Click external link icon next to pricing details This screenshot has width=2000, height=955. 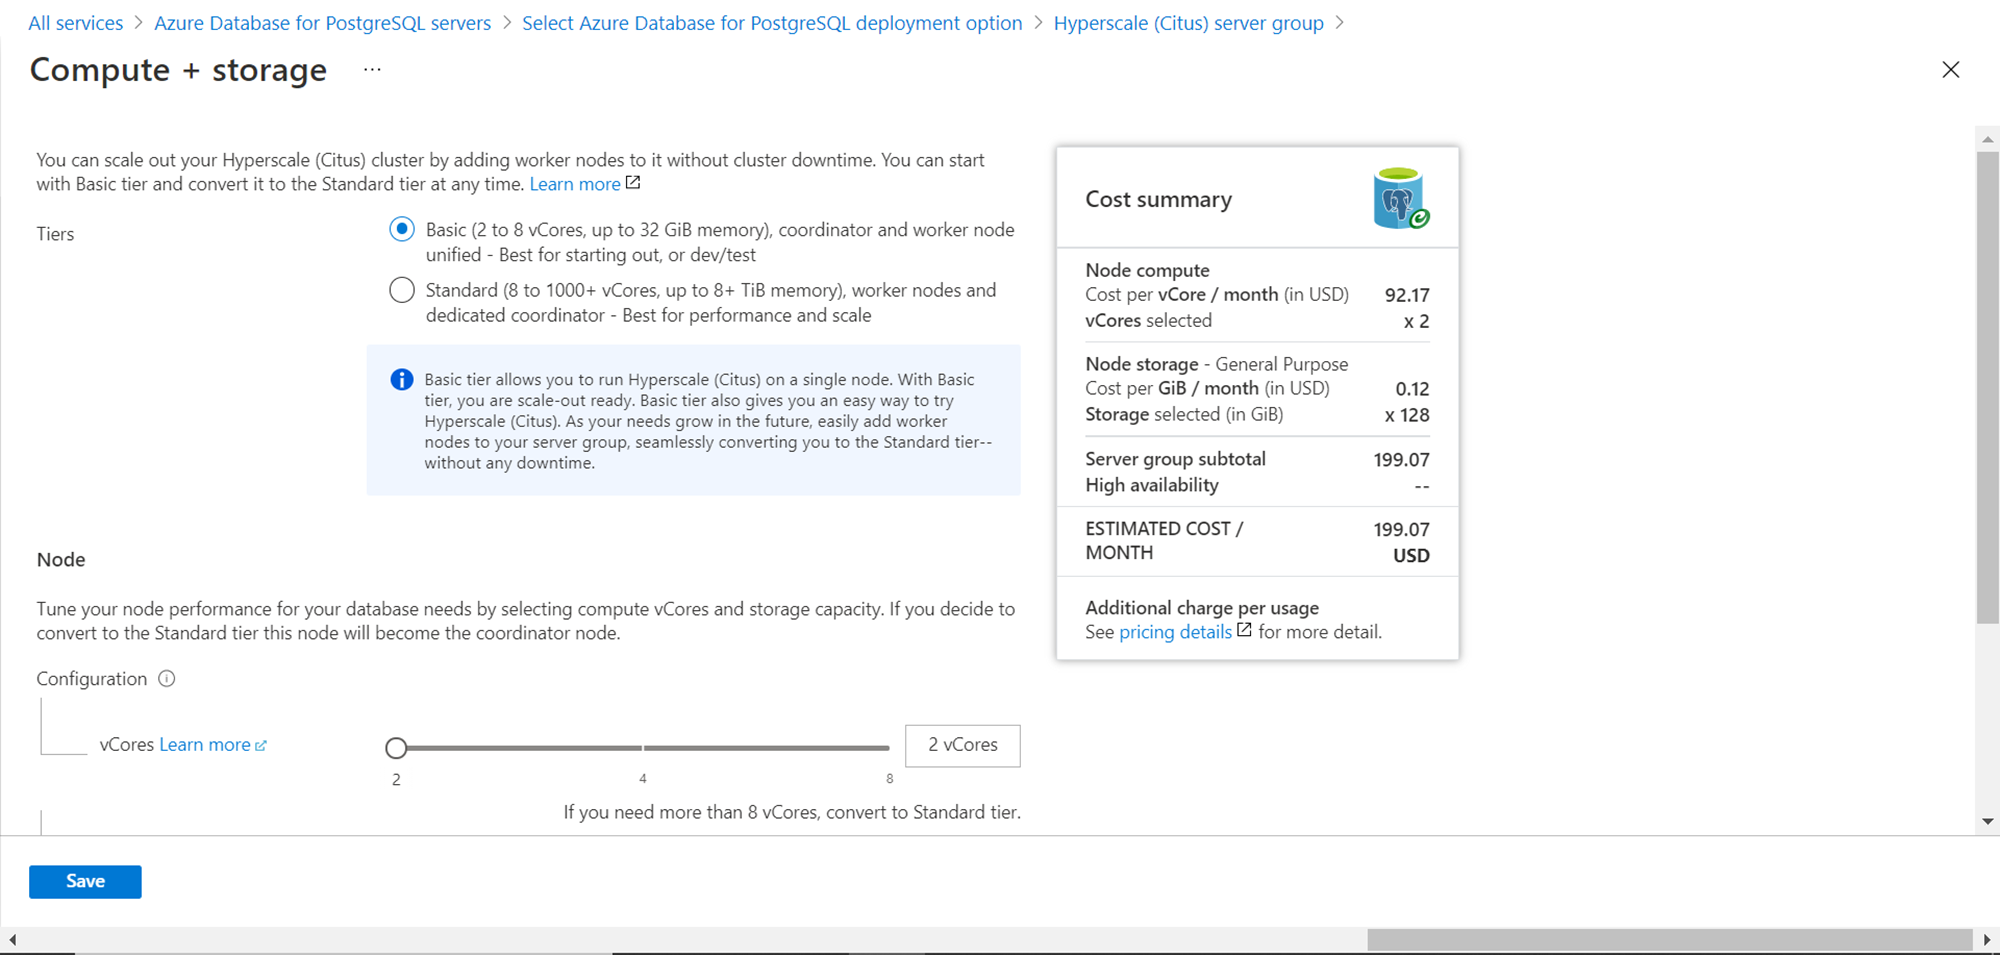point(1244,630)
